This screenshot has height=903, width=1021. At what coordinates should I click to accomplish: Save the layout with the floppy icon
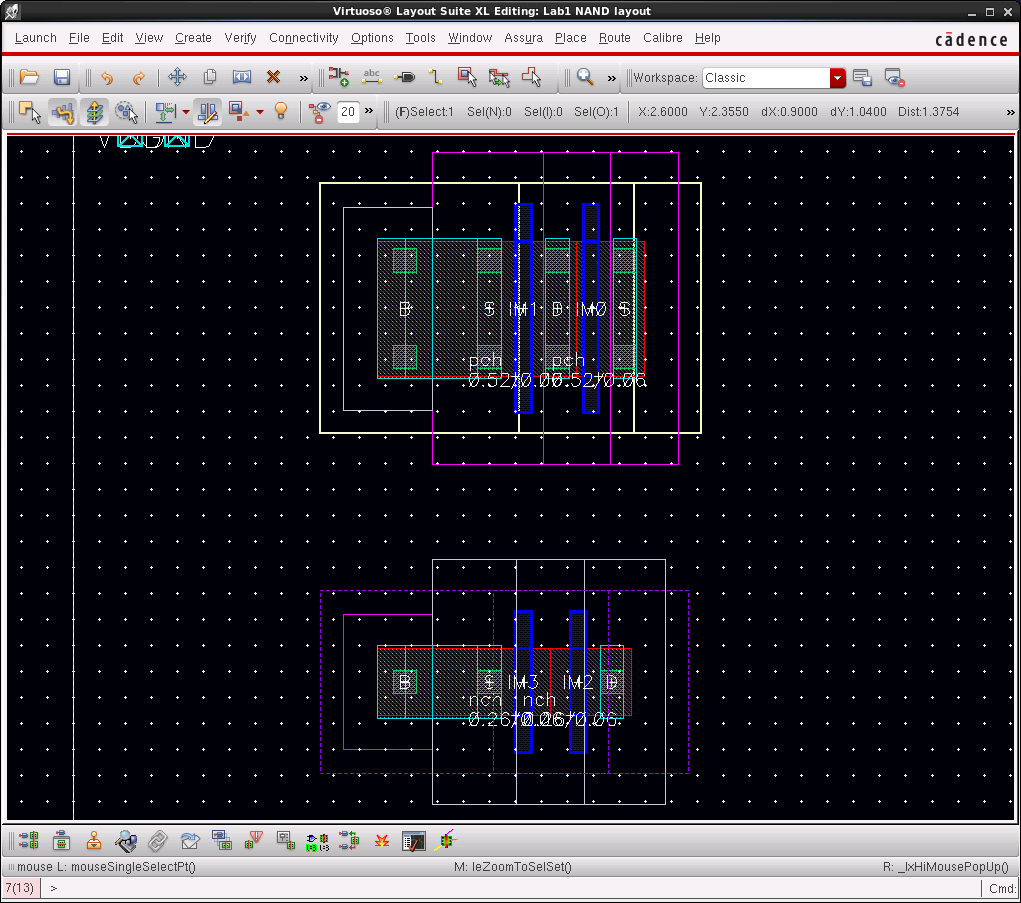pyautogui.click(x=62, y=77)
